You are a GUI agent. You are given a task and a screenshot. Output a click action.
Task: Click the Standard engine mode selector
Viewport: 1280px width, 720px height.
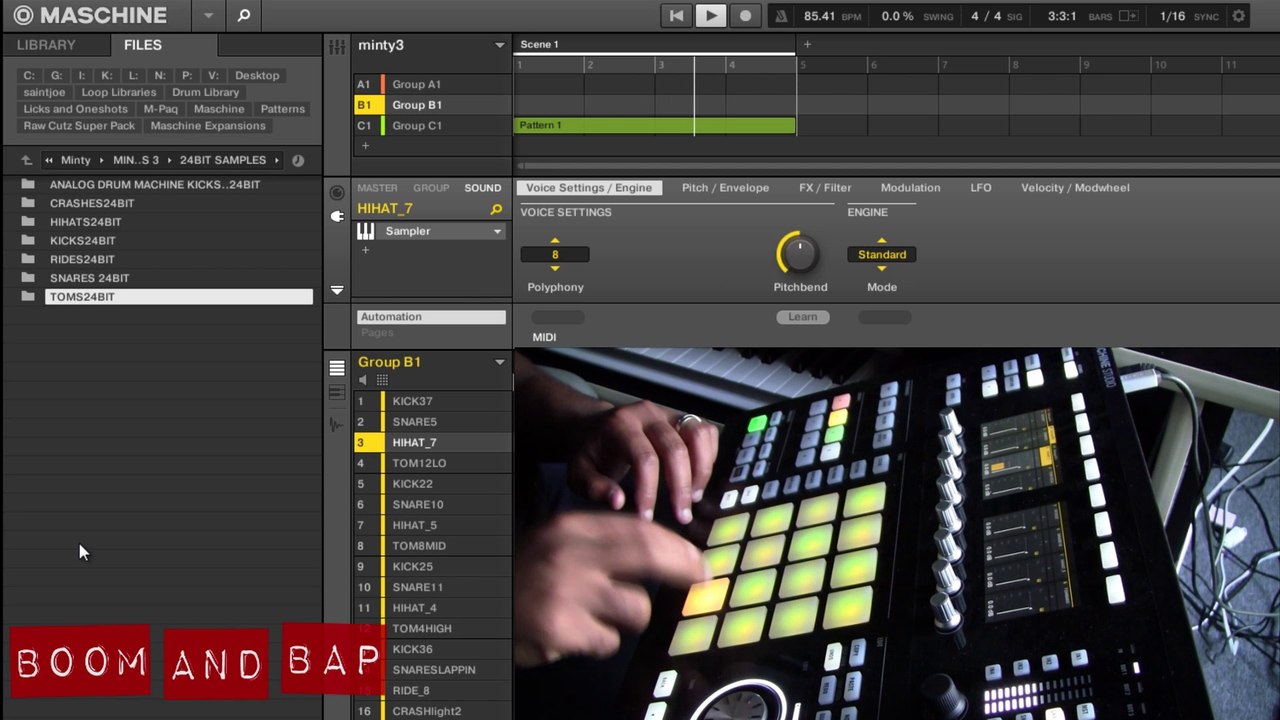point(882,255)
